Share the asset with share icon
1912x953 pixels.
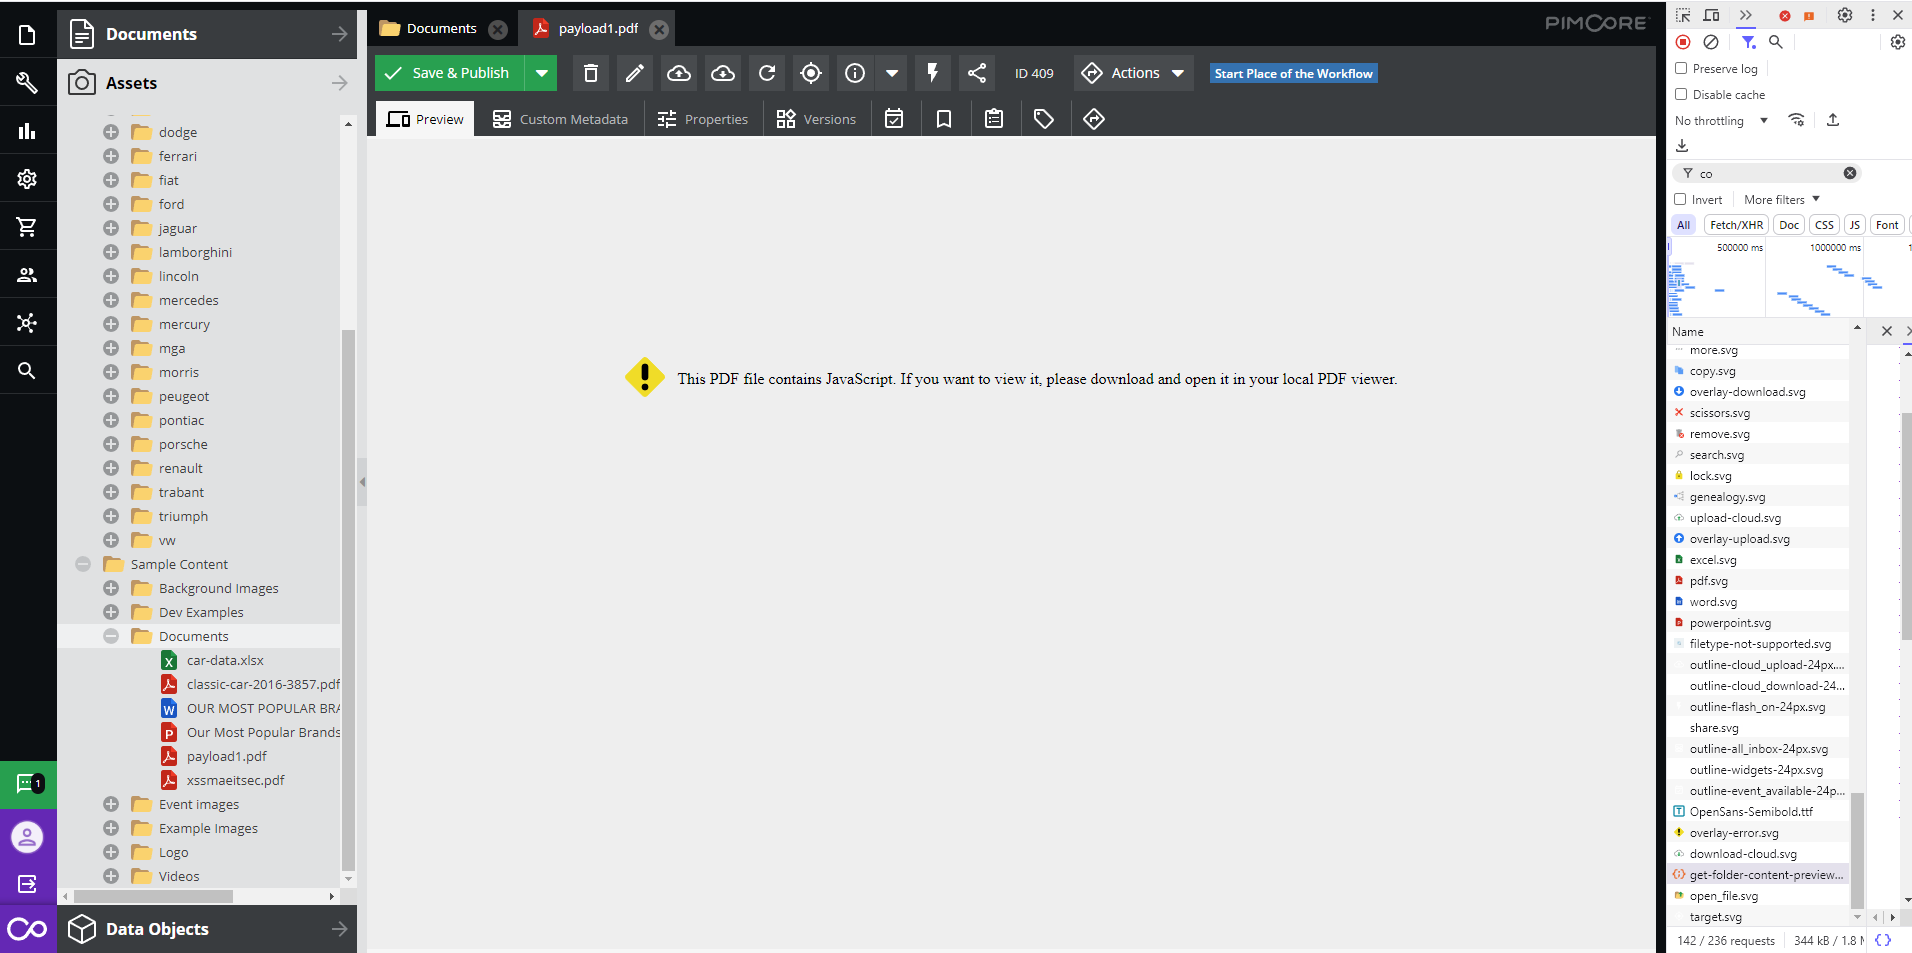point(977,73)
